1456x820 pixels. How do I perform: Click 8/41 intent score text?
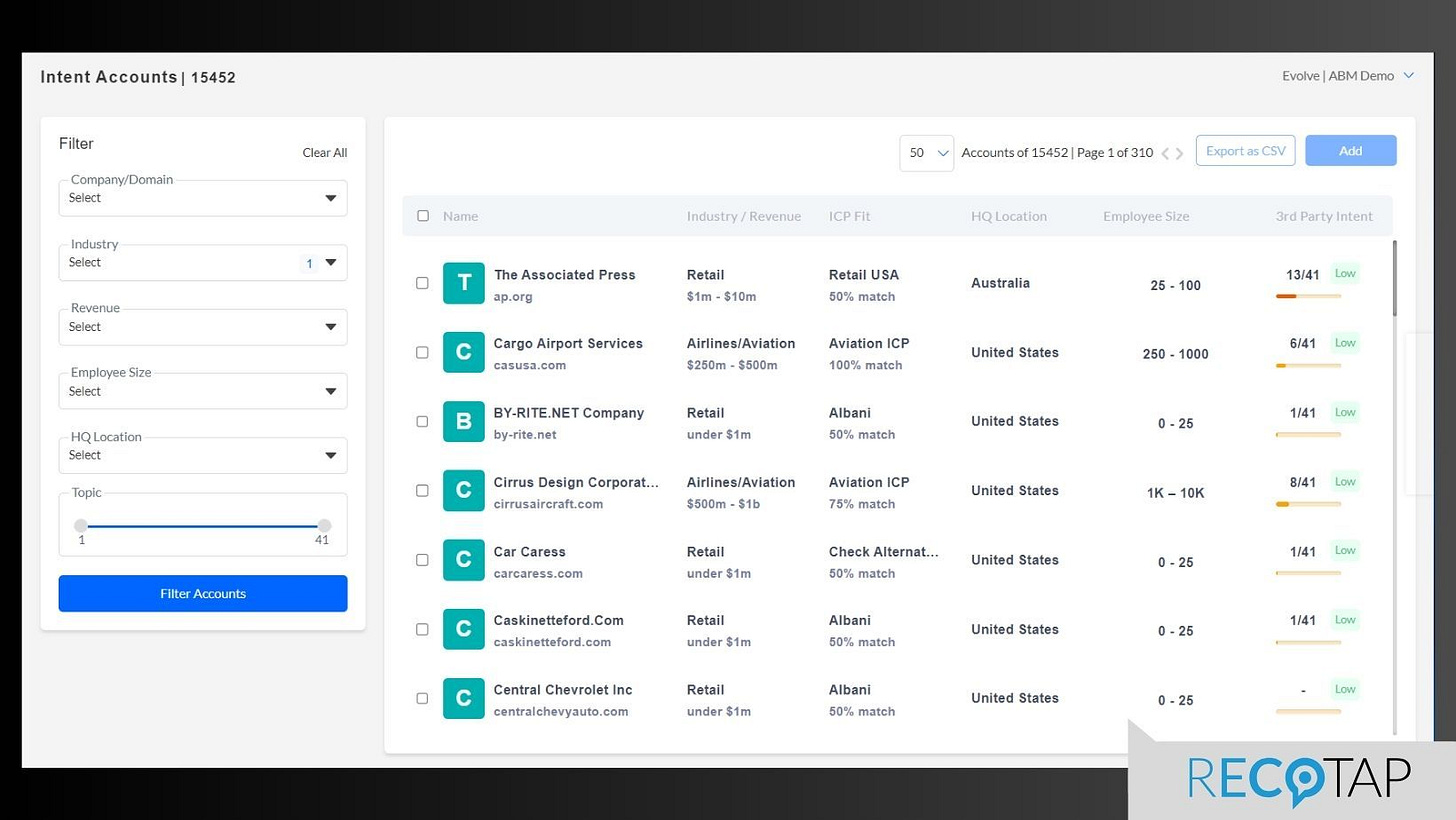(x=1303, y=482)
